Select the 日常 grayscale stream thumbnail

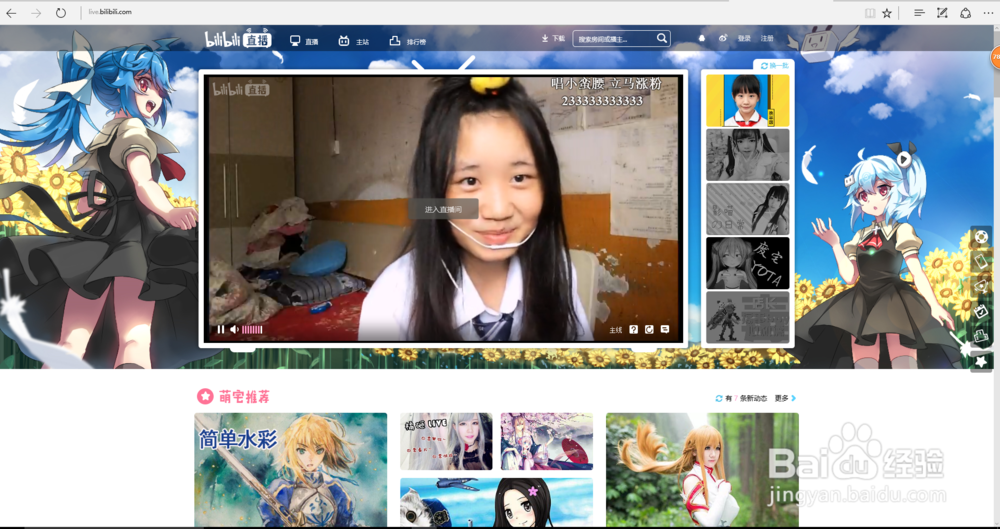747,209
